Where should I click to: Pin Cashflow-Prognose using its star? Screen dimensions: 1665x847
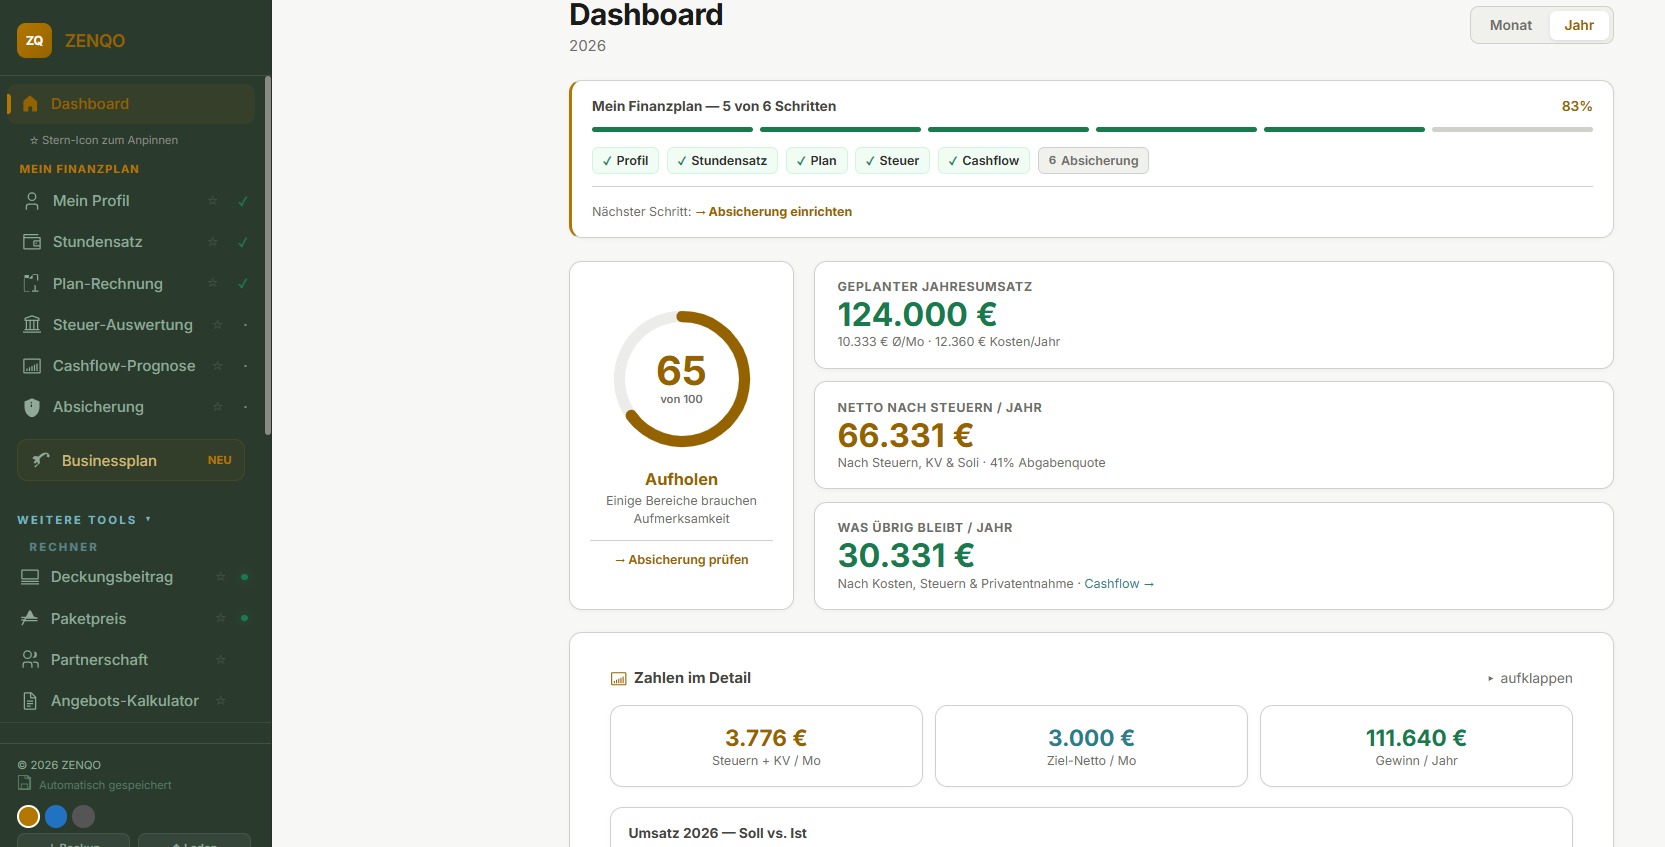217,366
